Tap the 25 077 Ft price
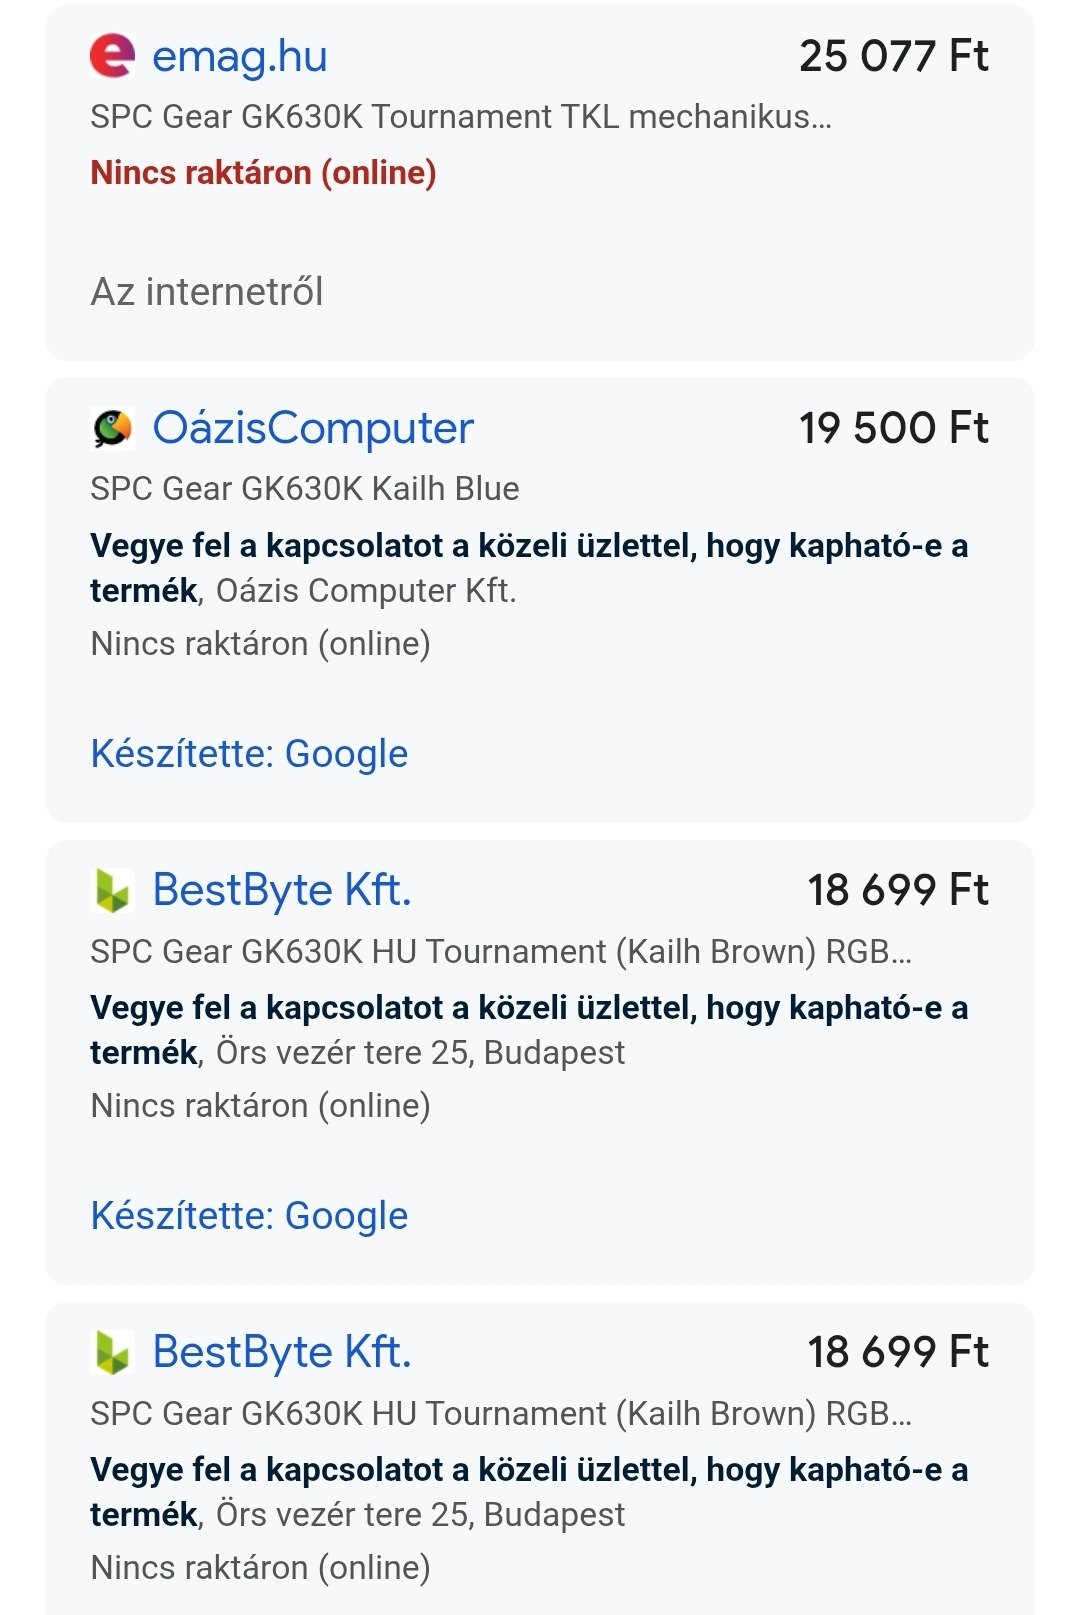The width and height of the screenshot is (1069, 1615). [x=893, y=56]
